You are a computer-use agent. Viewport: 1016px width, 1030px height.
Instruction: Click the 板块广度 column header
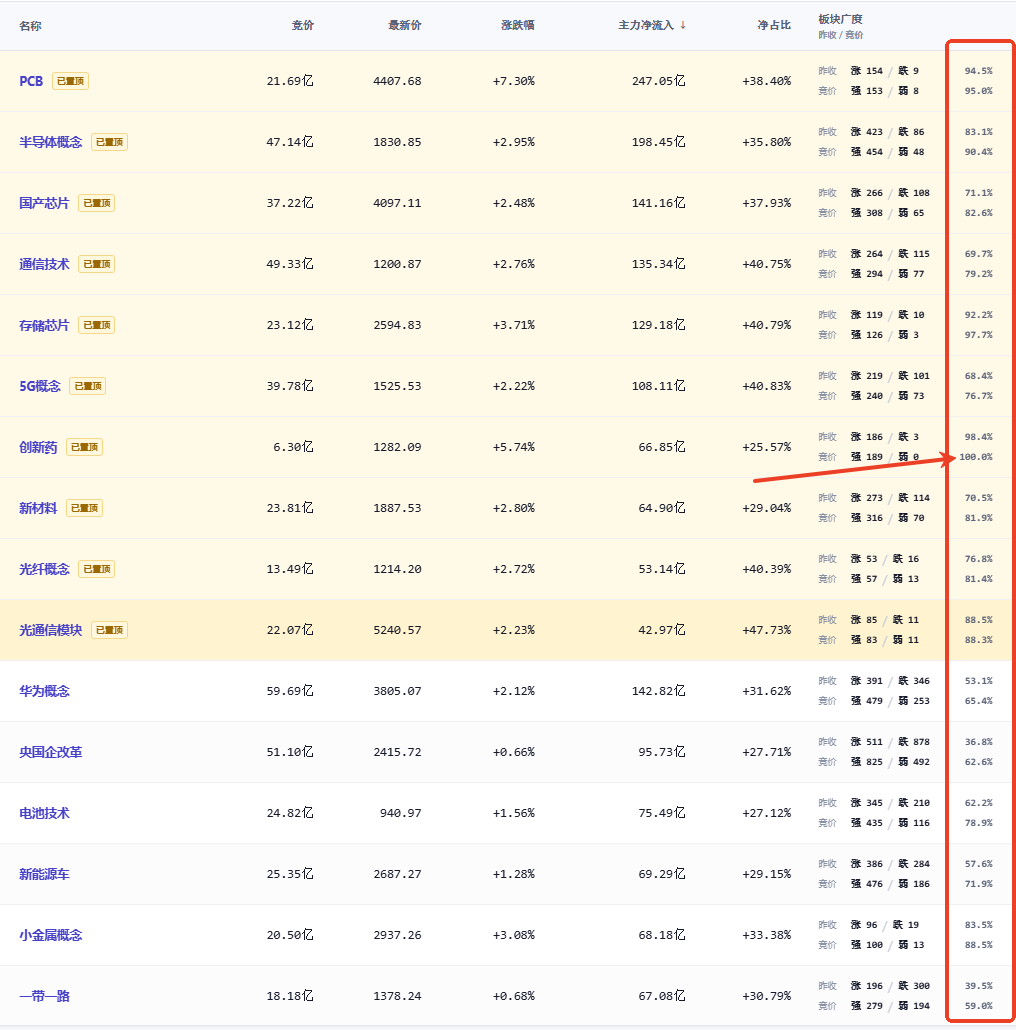[x=840, y=19]
